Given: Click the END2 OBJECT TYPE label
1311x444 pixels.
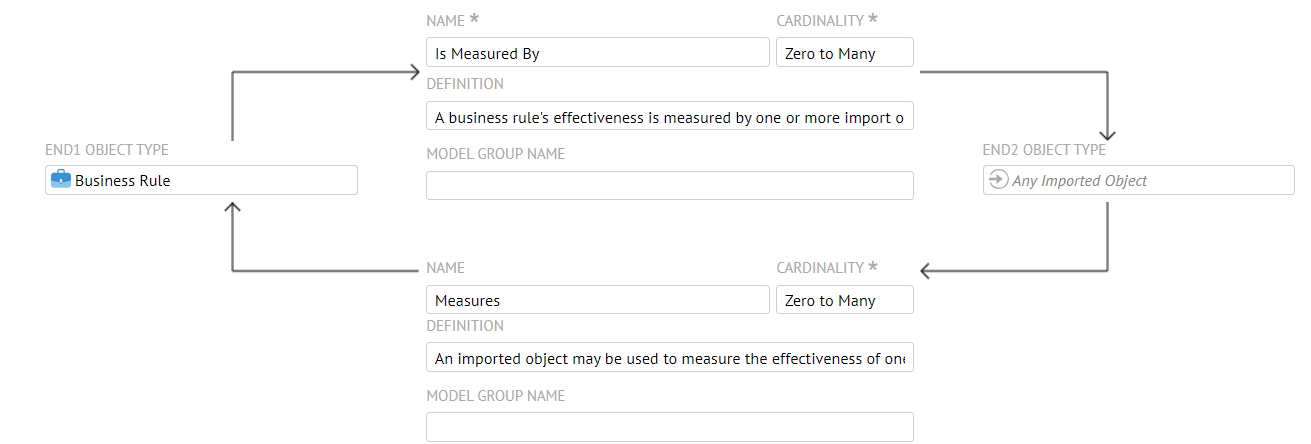Looking at the screenshot, I should (1044, 150).
